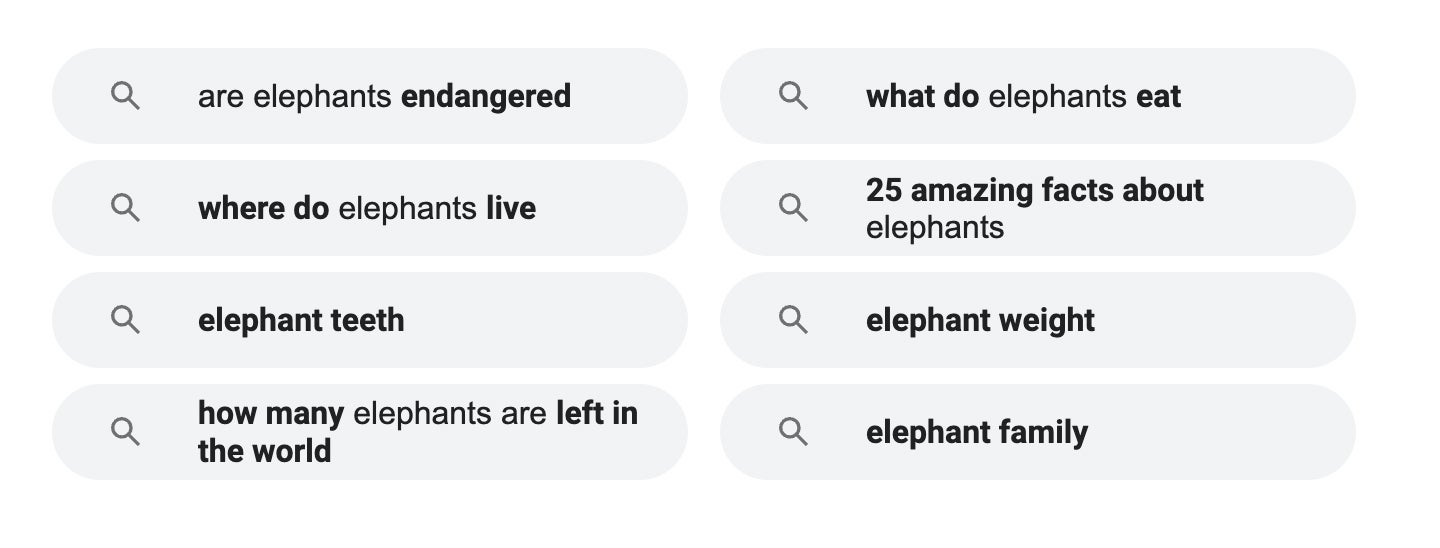Open the 'are elephants endangered' suggestion text
The width and height of the screenshot is (1440, 548).
[x=384, y=97]
